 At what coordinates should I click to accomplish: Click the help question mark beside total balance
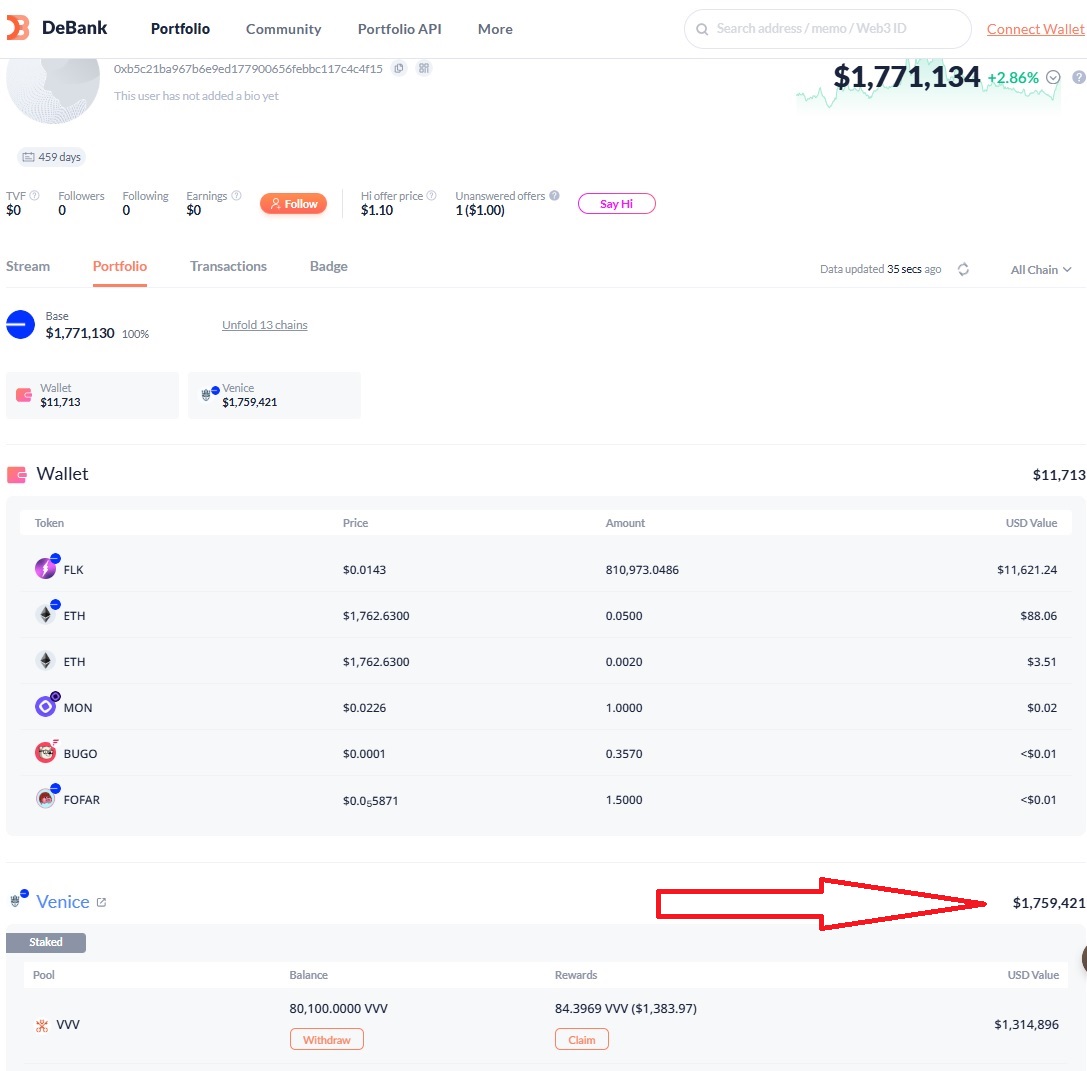[x=1079, y=77]
